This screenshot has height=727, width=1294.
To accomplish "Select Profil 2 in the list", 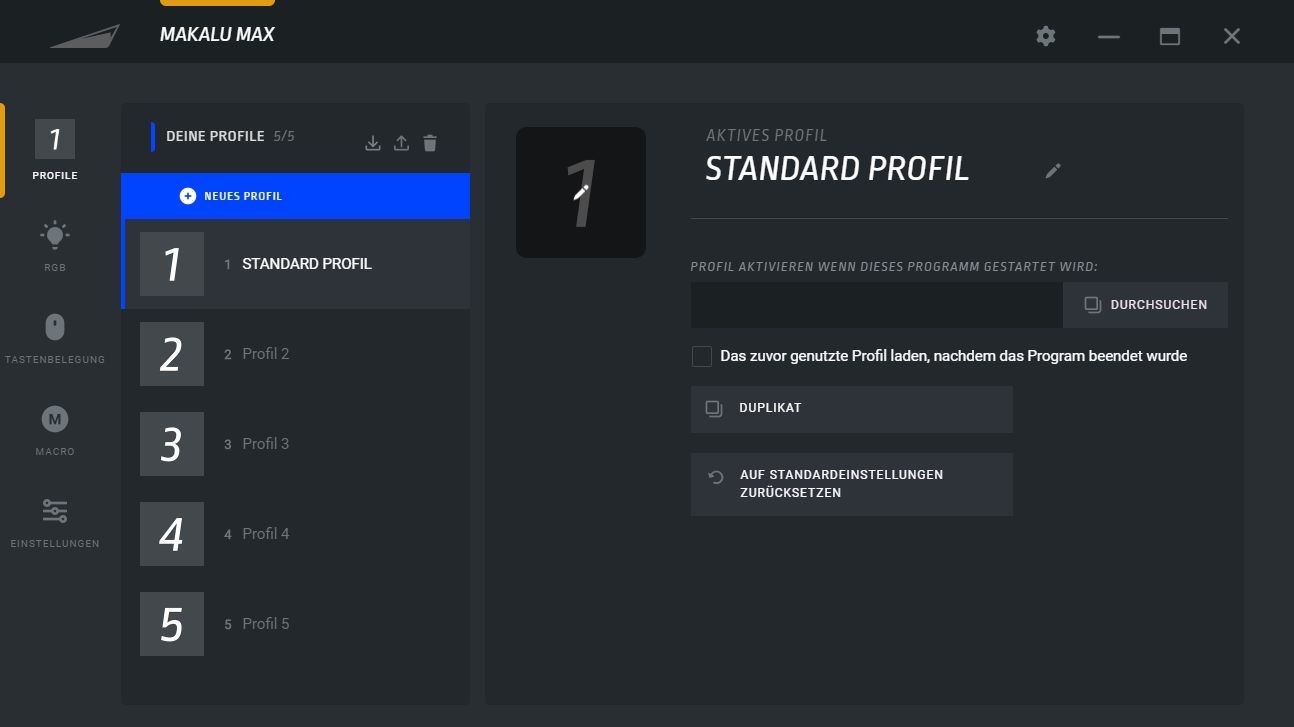I will (295, 354).
